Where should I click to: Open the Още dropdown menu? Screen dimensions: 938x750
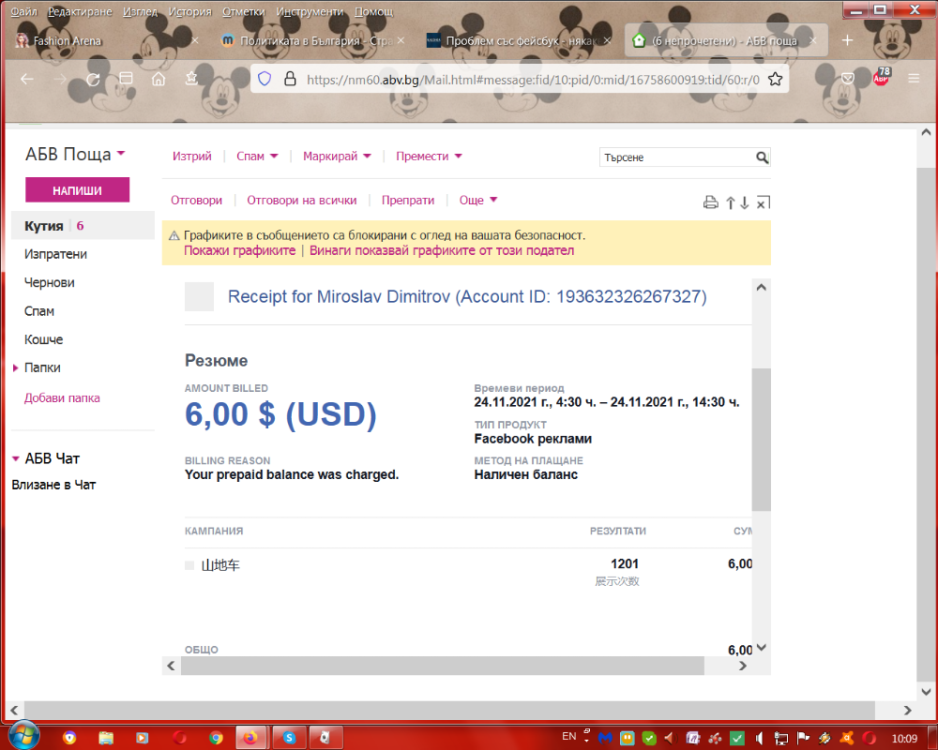pos(478,200)
